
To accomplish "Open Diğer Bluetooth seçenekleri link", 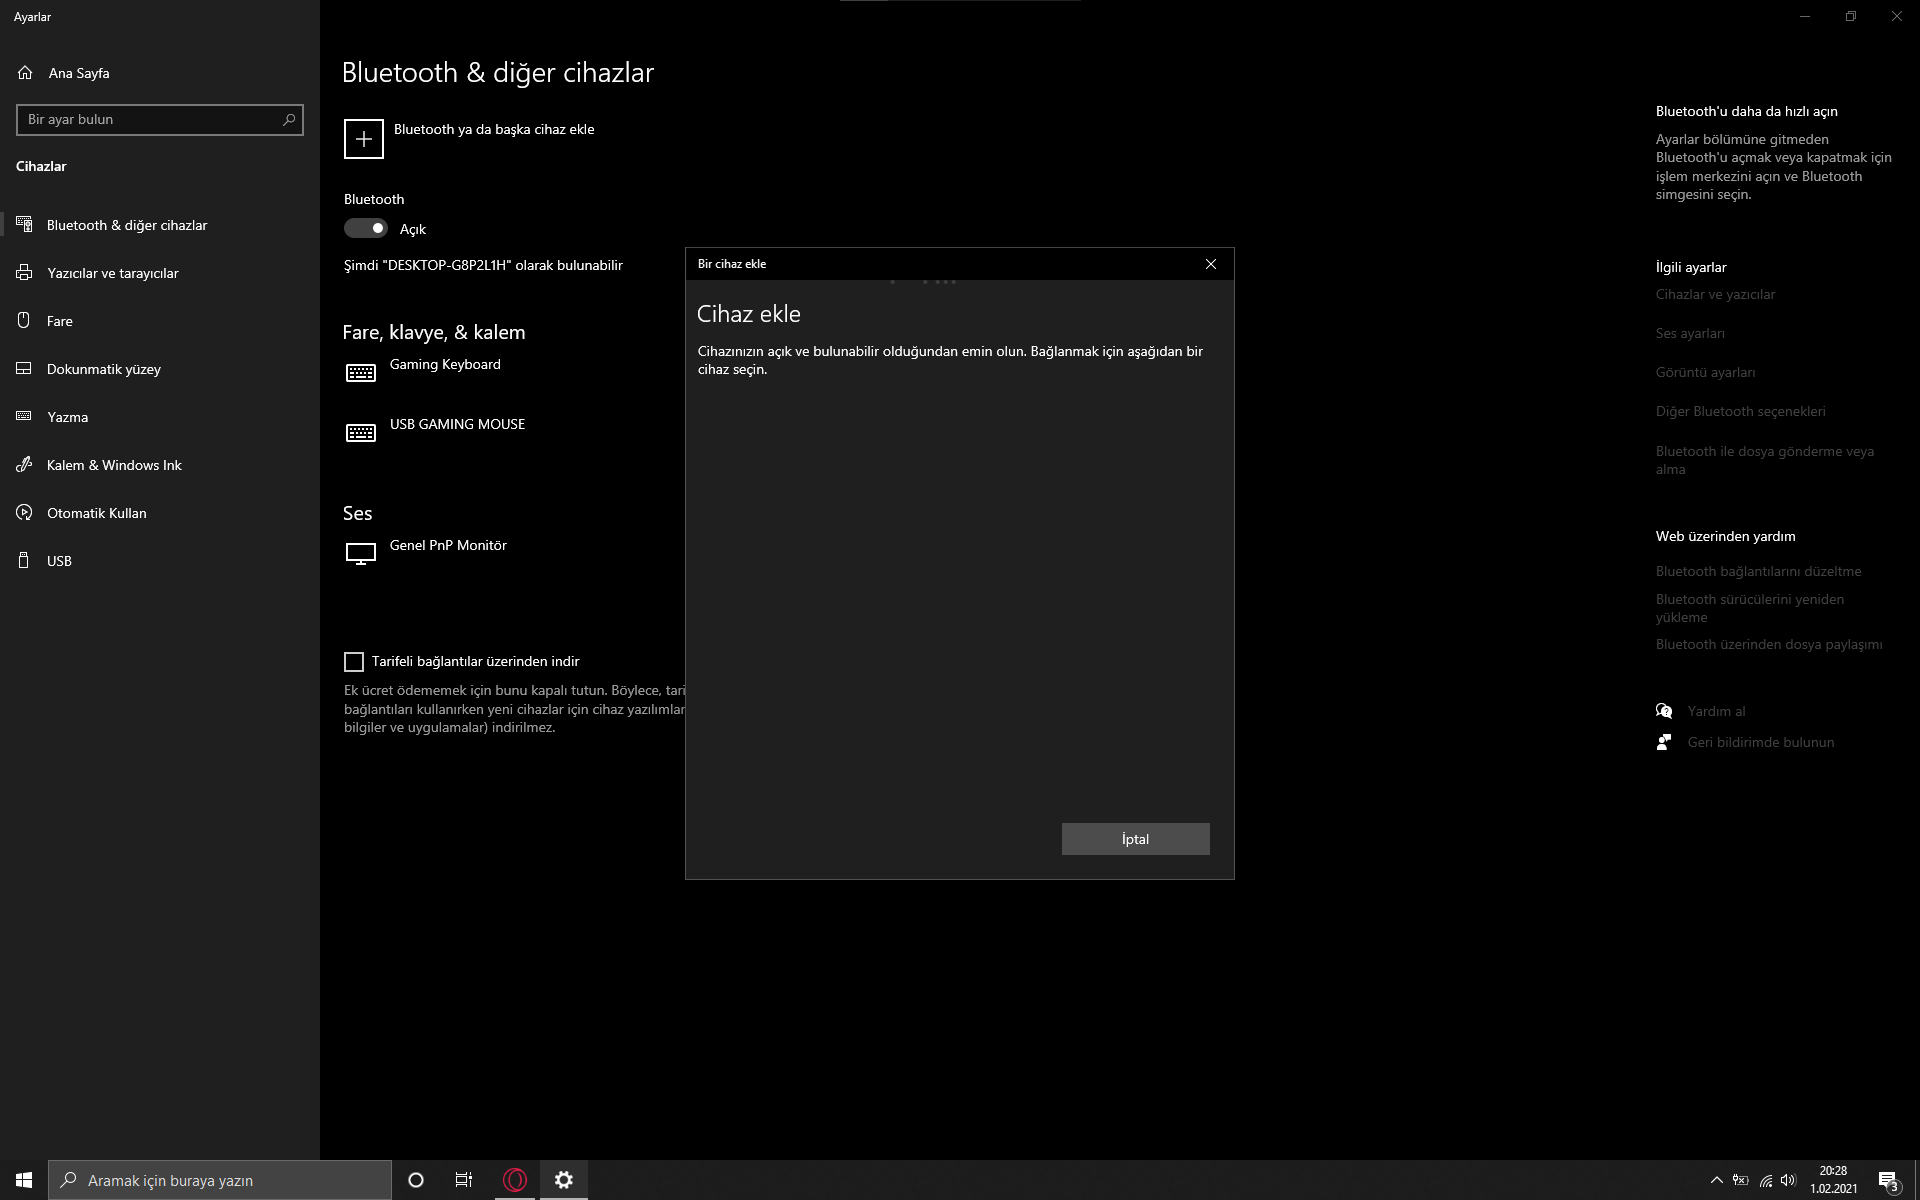I will [1740, 411].
